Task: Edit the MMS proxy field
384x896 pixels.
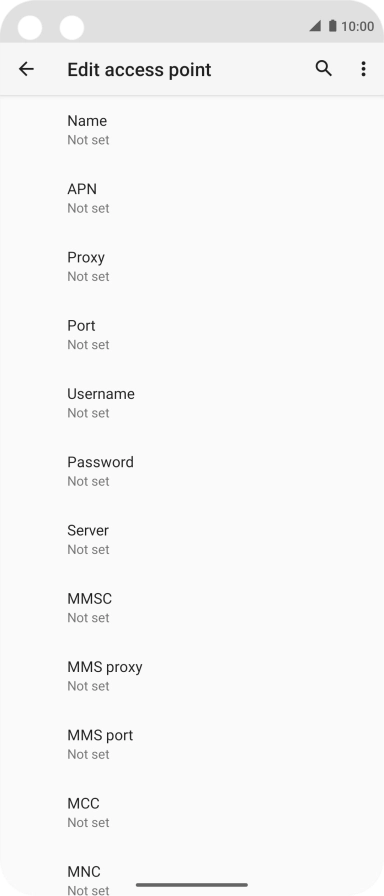Action: tap(192, 676)
